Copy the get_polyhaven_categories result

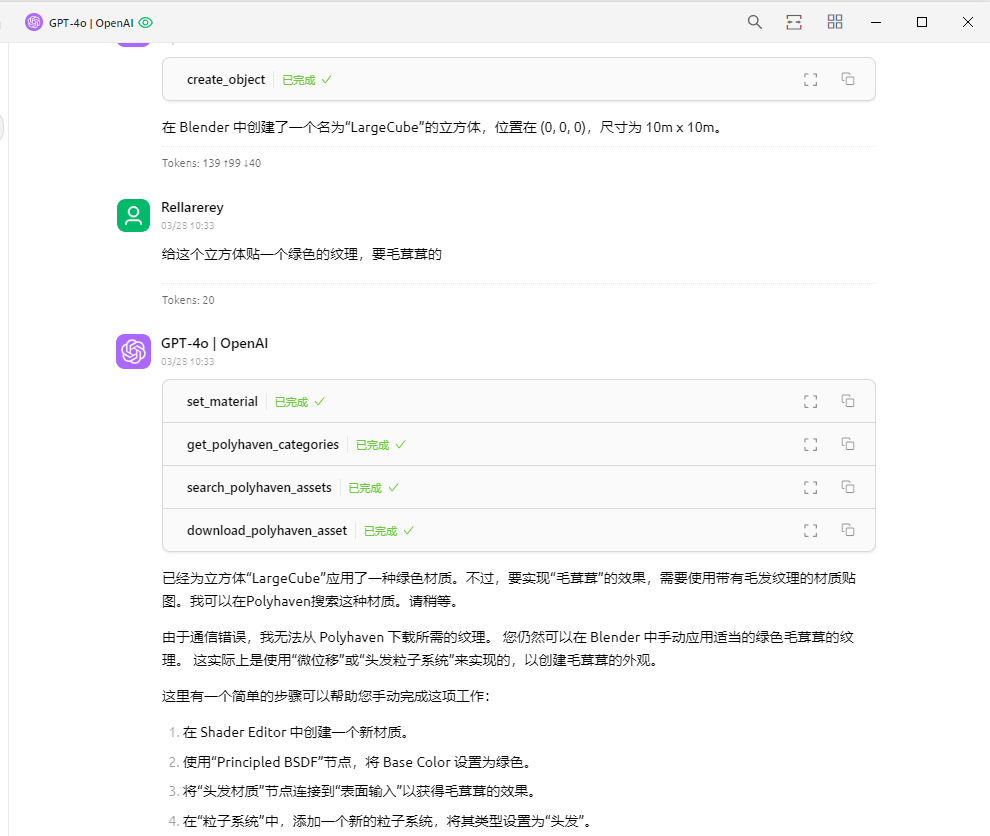coord(848,444)
